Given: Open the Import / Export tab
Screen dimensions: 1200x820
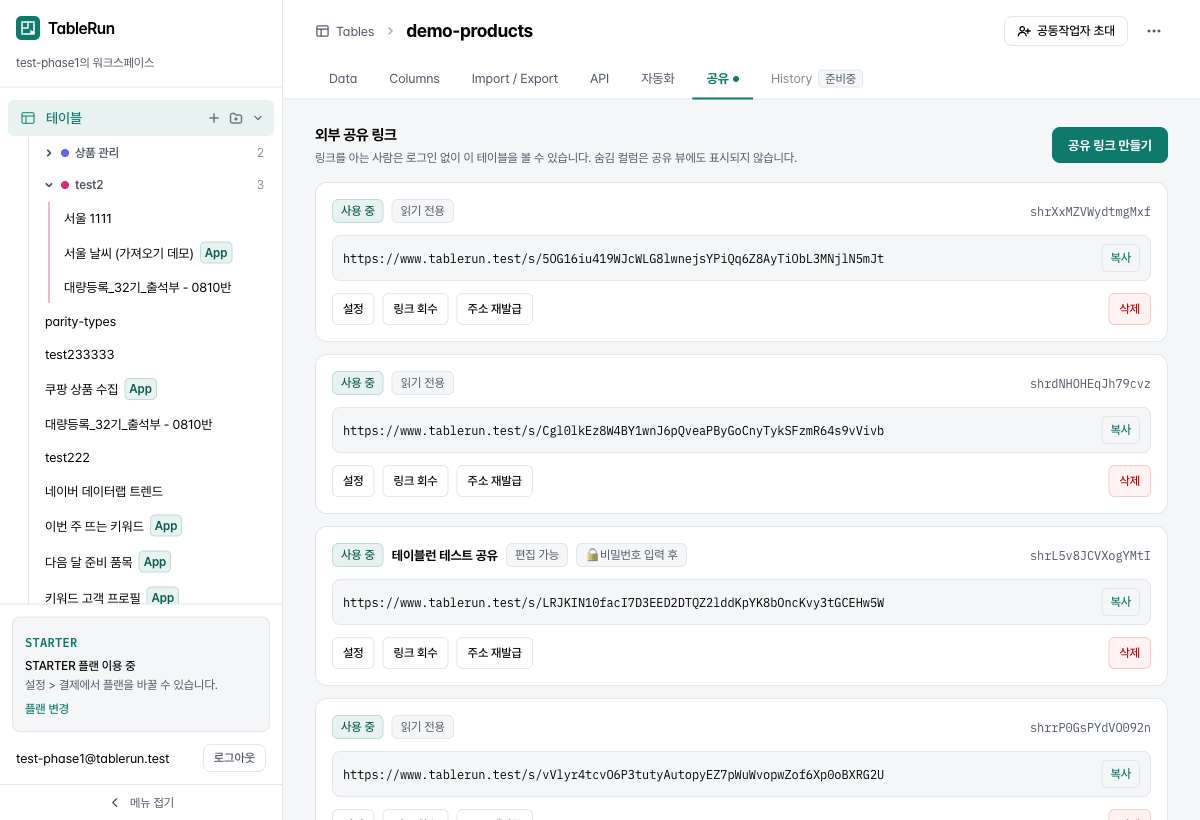Looking at the screenshot, I should 515,78.
